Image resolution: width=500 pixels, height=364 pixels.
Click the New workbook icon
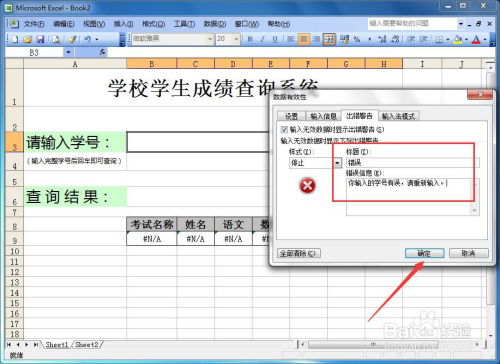coord(15,39)
